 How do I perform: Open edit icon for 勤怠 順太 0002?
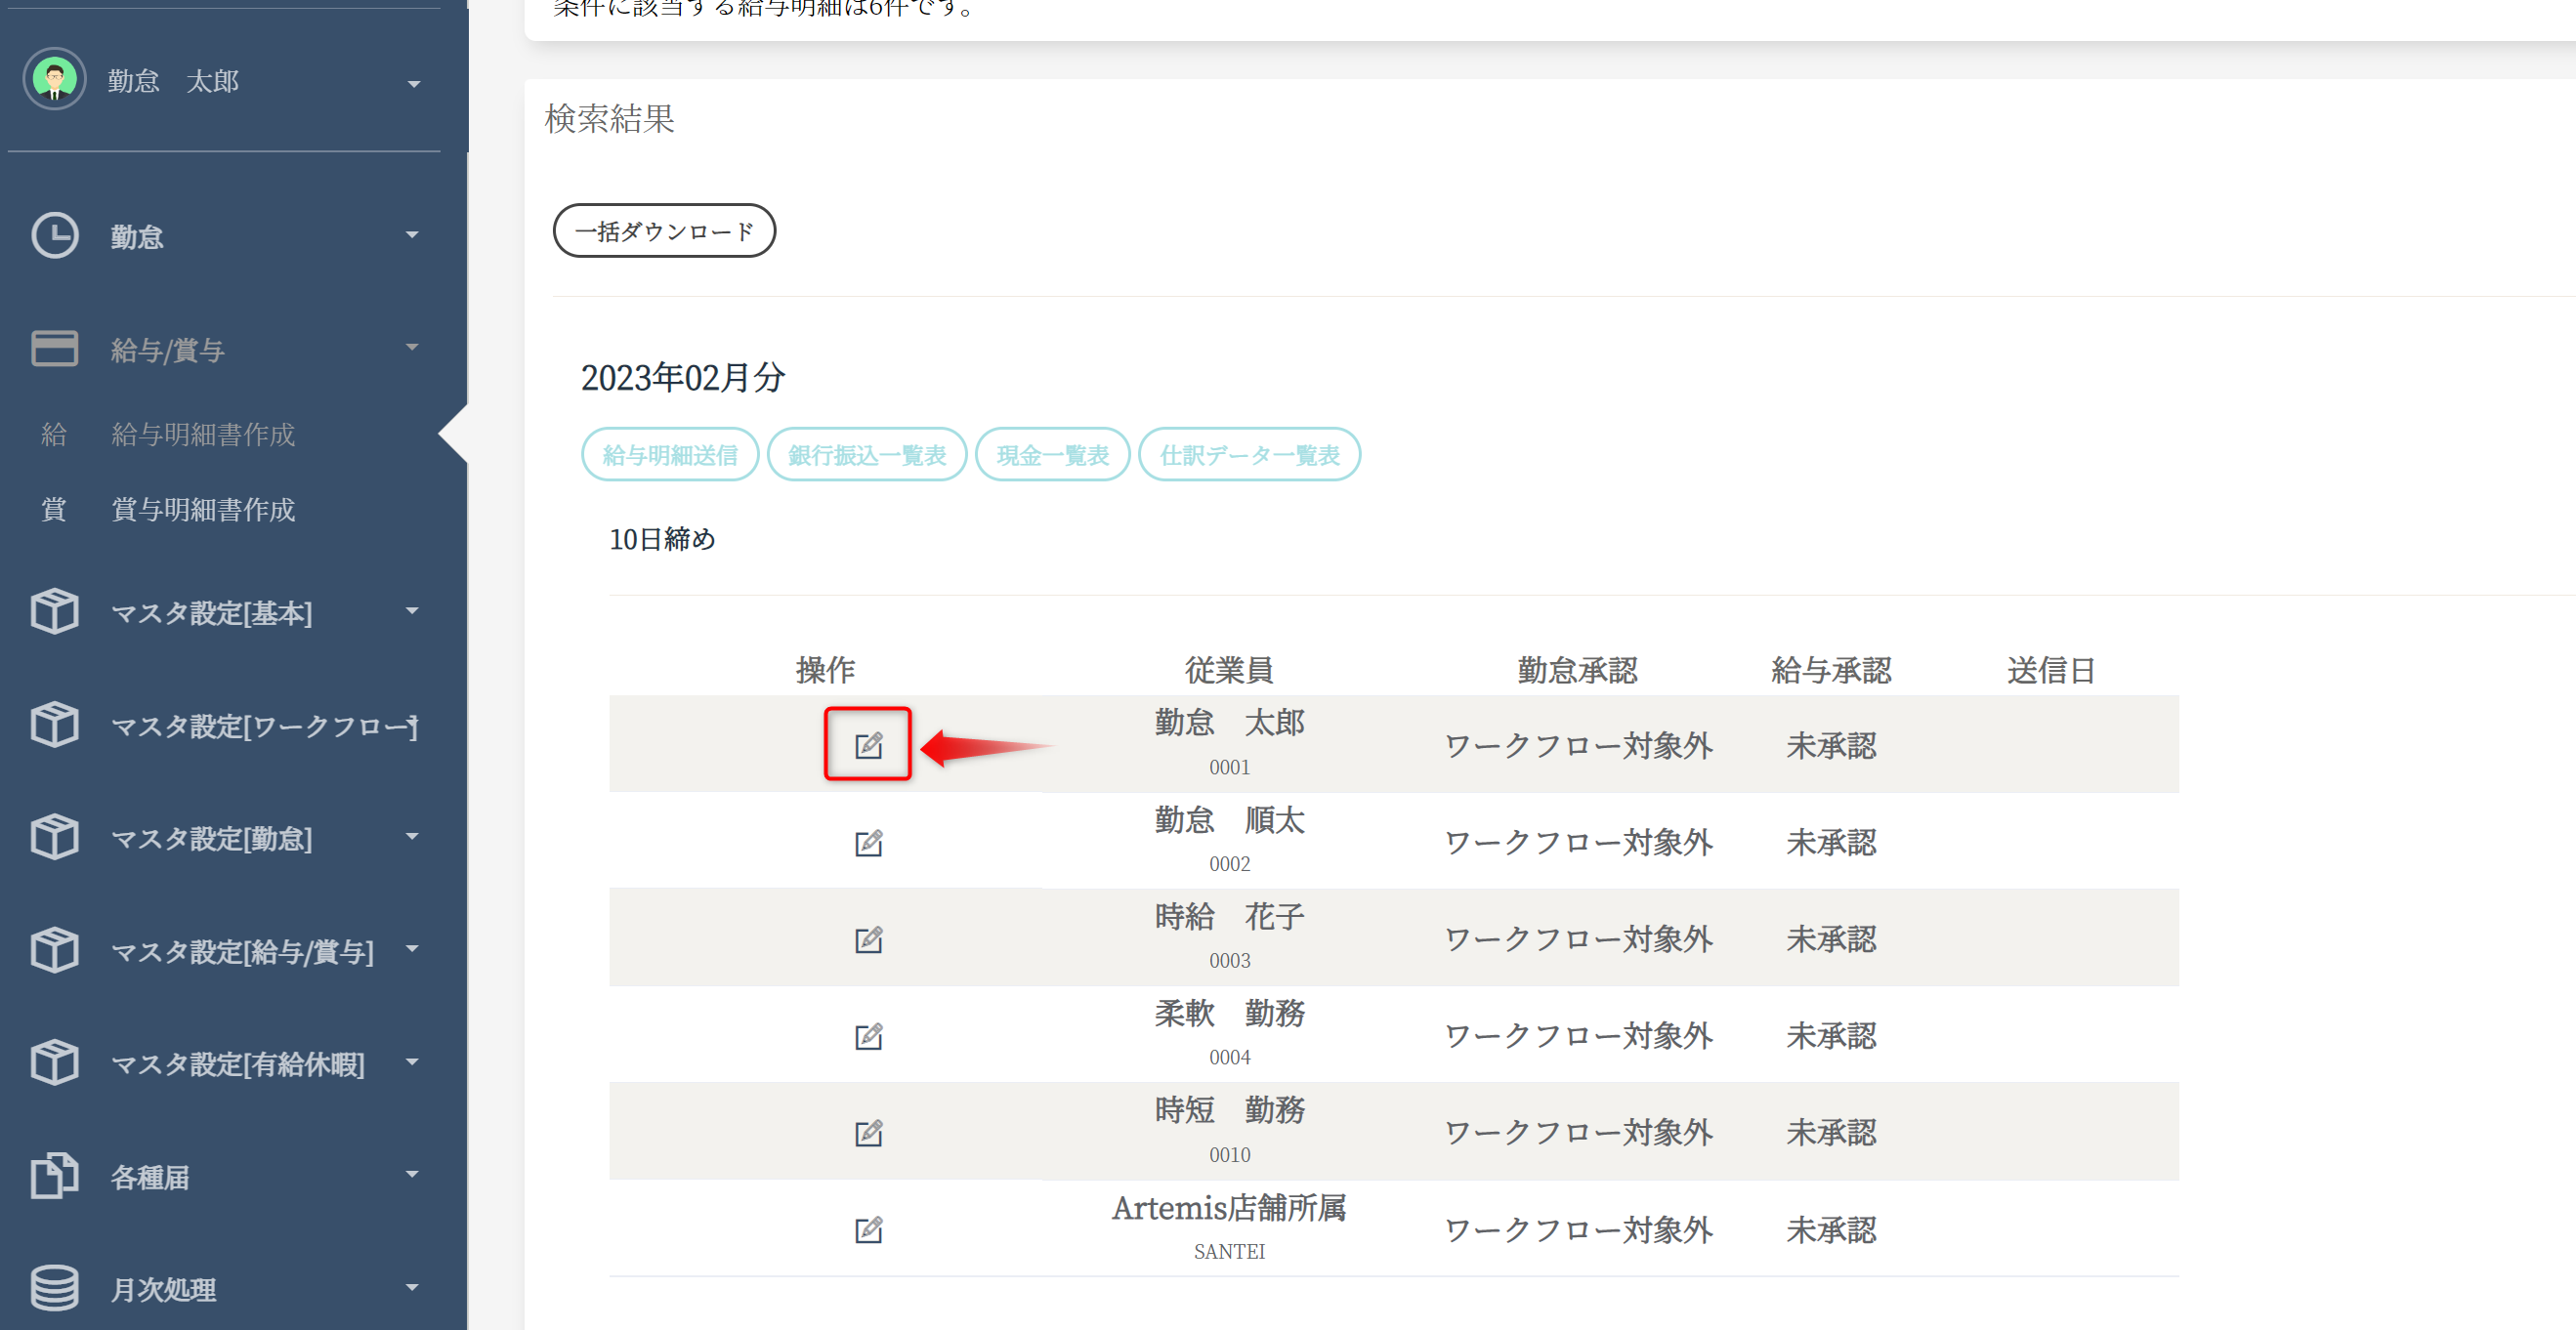click(868, 843)
